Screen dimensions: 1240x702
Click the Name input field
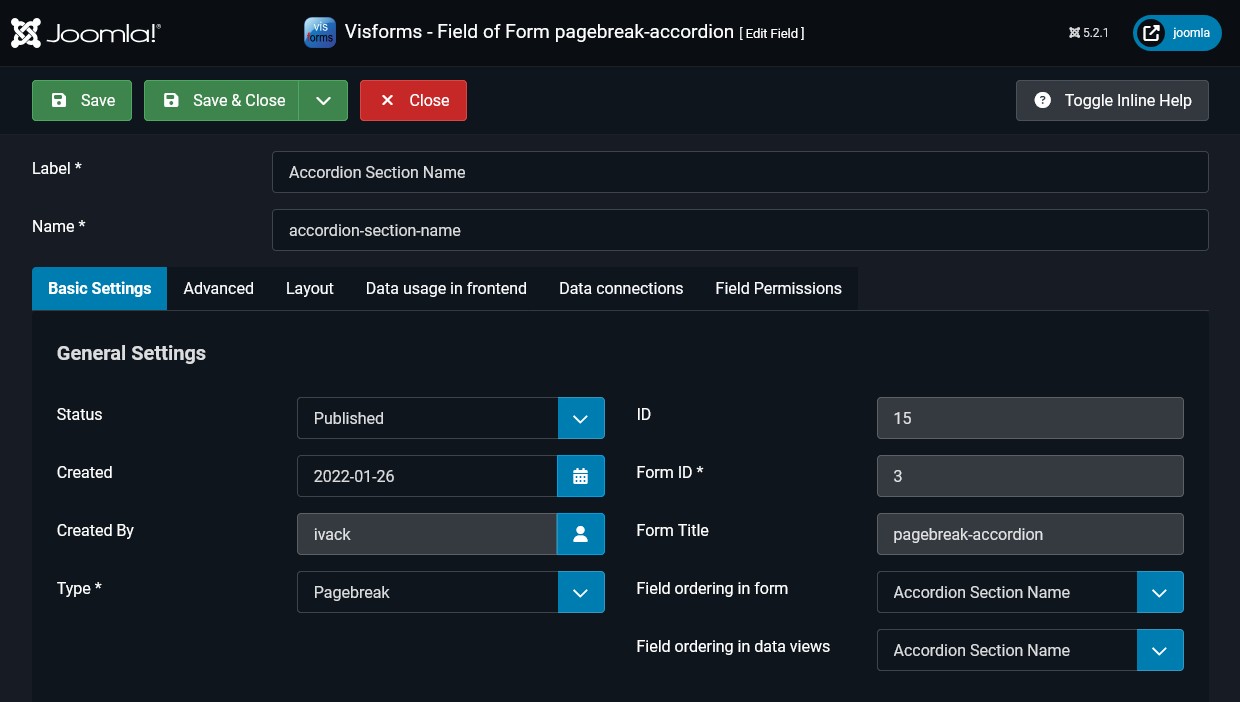[740, 230]
